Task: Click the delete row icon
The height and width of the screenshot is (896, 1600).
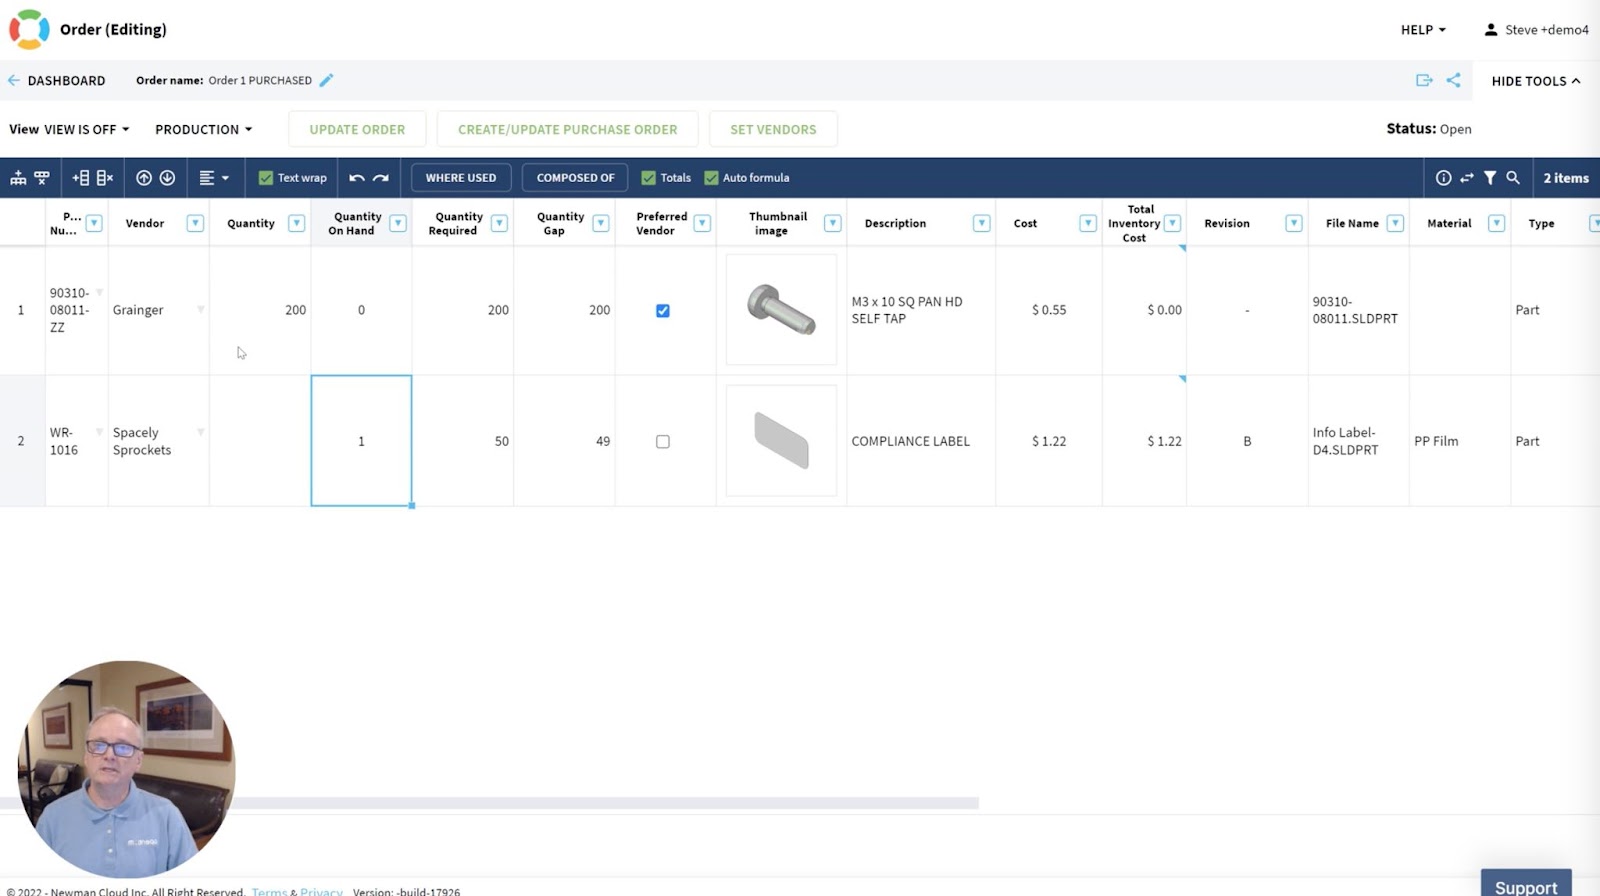Action: click(x=105, y=178)
